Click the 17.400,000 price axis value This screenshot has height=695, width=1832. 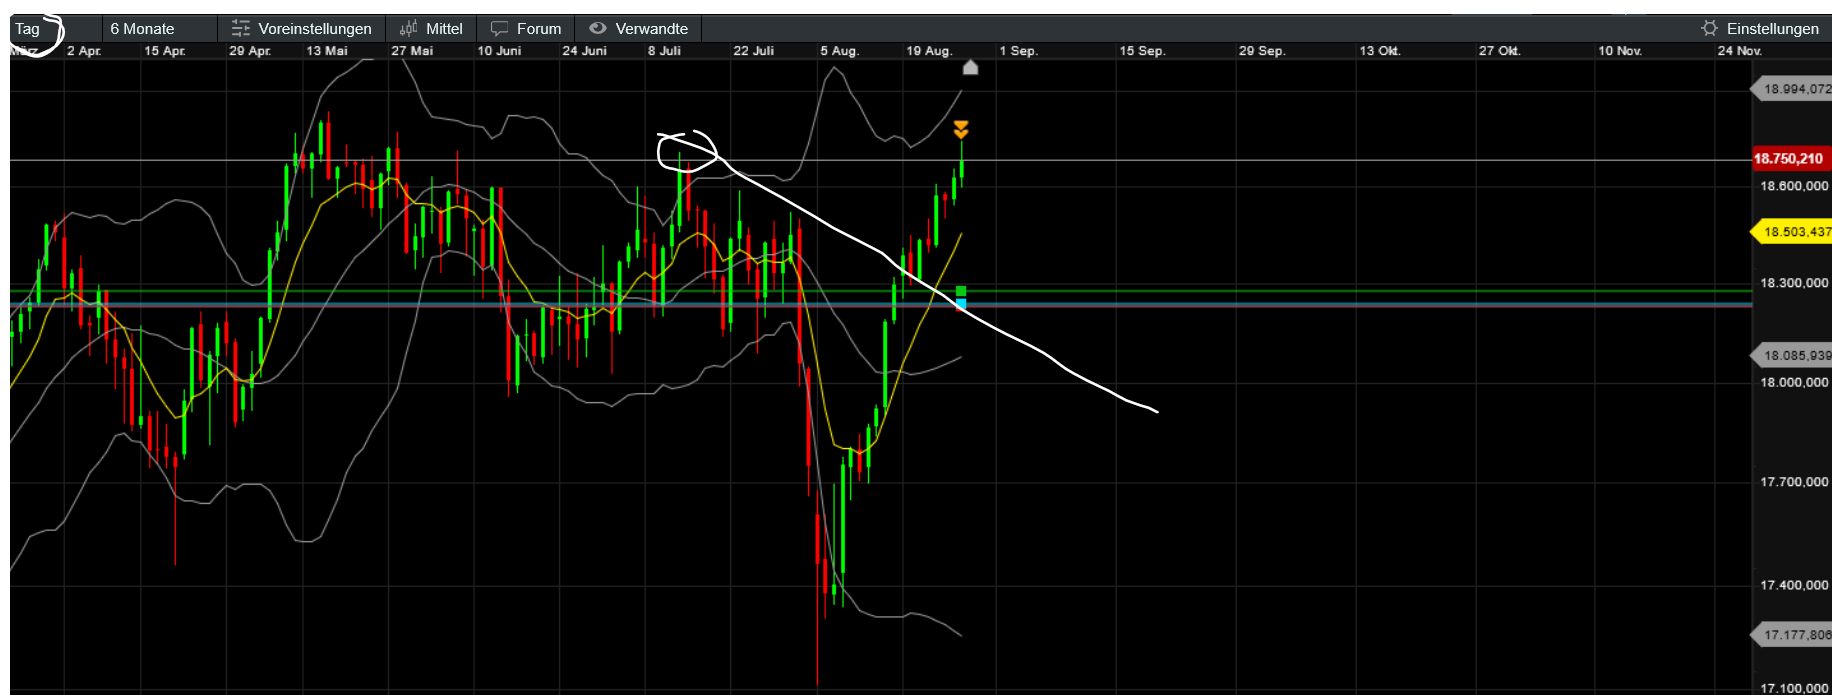pyautogui.click(x=1794, y=585)
